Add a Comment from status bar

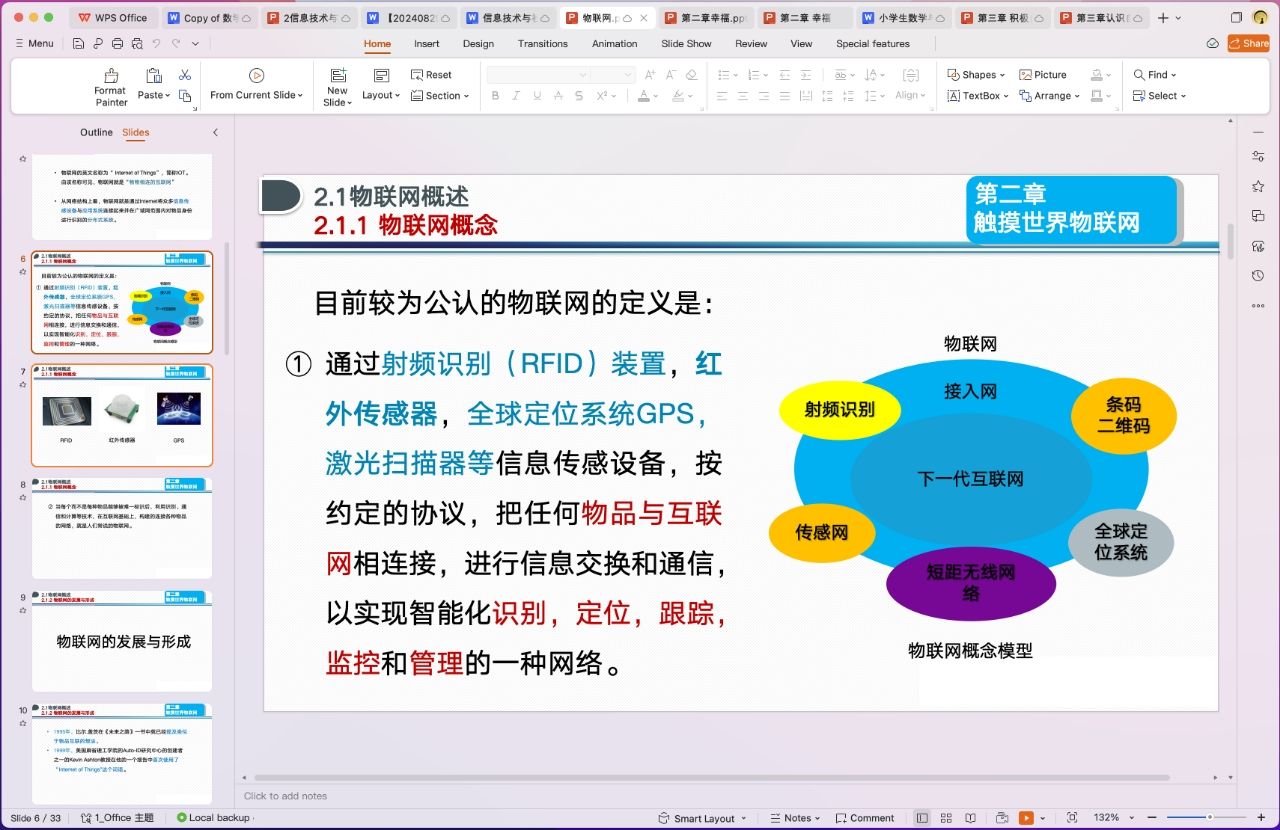864,818
